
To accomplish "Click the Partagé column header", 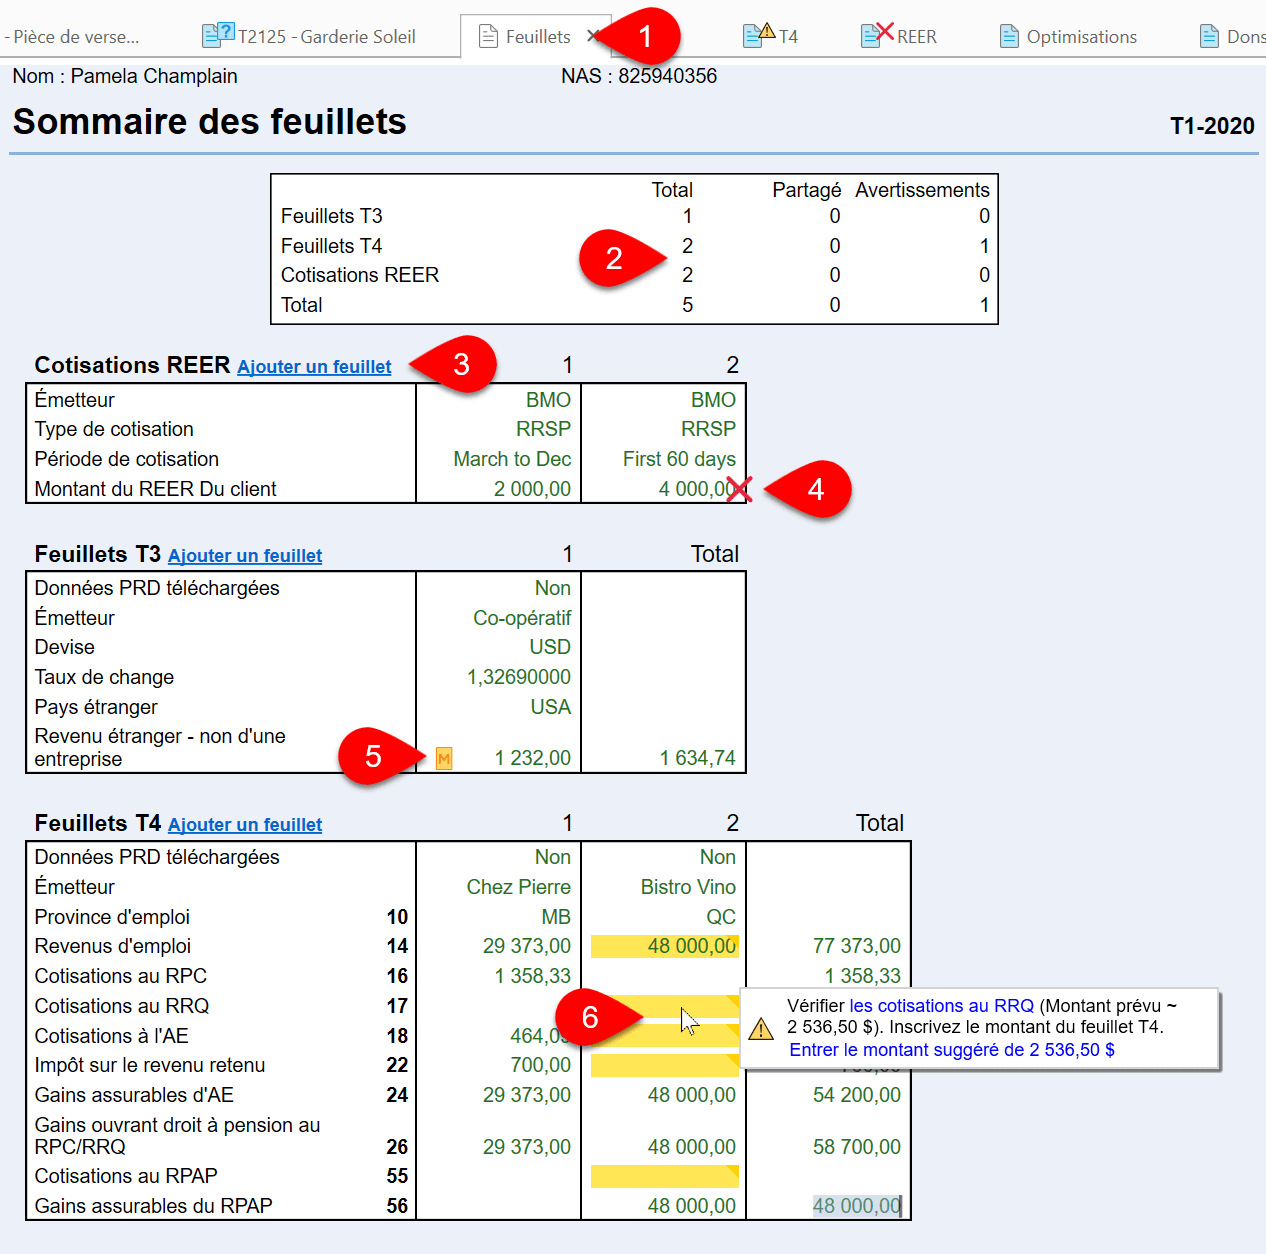I will [806, 190].
